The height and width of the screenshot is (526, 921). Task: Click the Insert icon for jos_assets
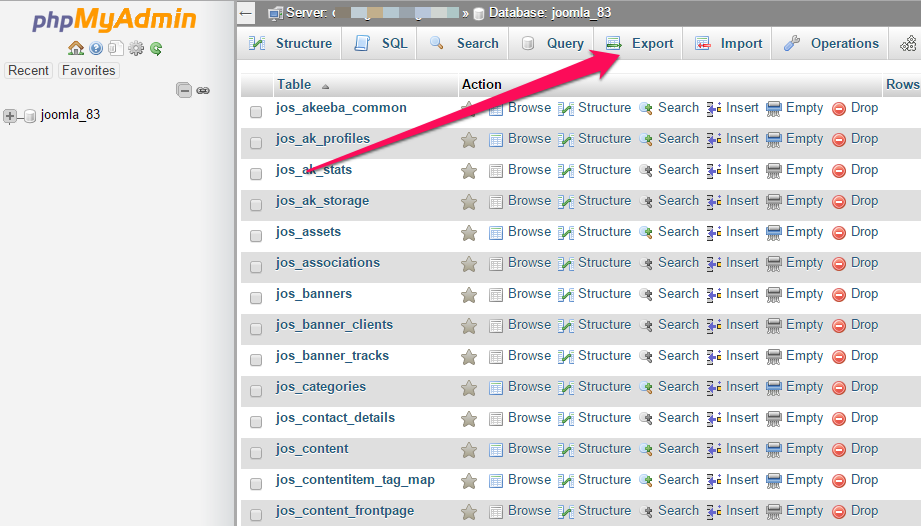pyautogui.click(x=714, y=233)
